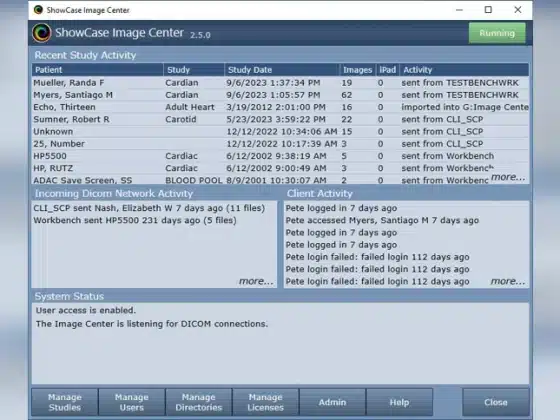Sort by the Activity column header
The height and width of the screenshot is (420, 560).
[464, 70]
